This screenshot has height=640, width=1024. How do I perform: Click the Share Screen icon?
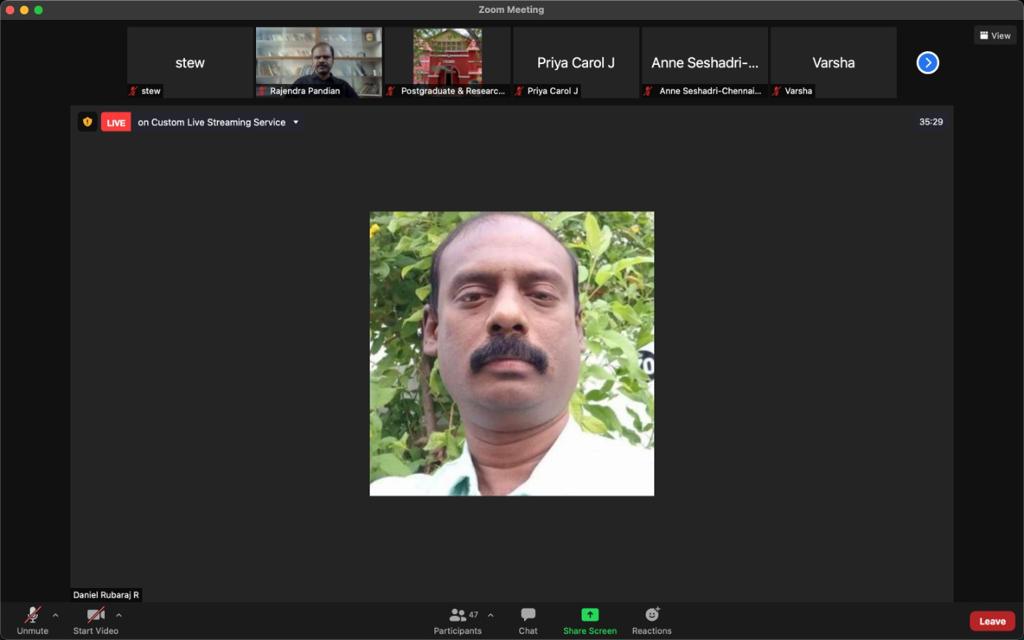pyautogui.click(x=590, y=616)
